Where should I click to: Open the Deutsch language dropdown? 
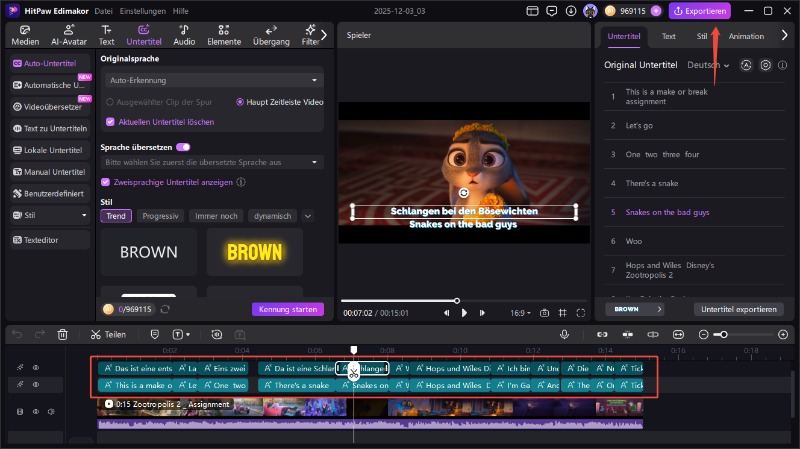click(708, 65)
